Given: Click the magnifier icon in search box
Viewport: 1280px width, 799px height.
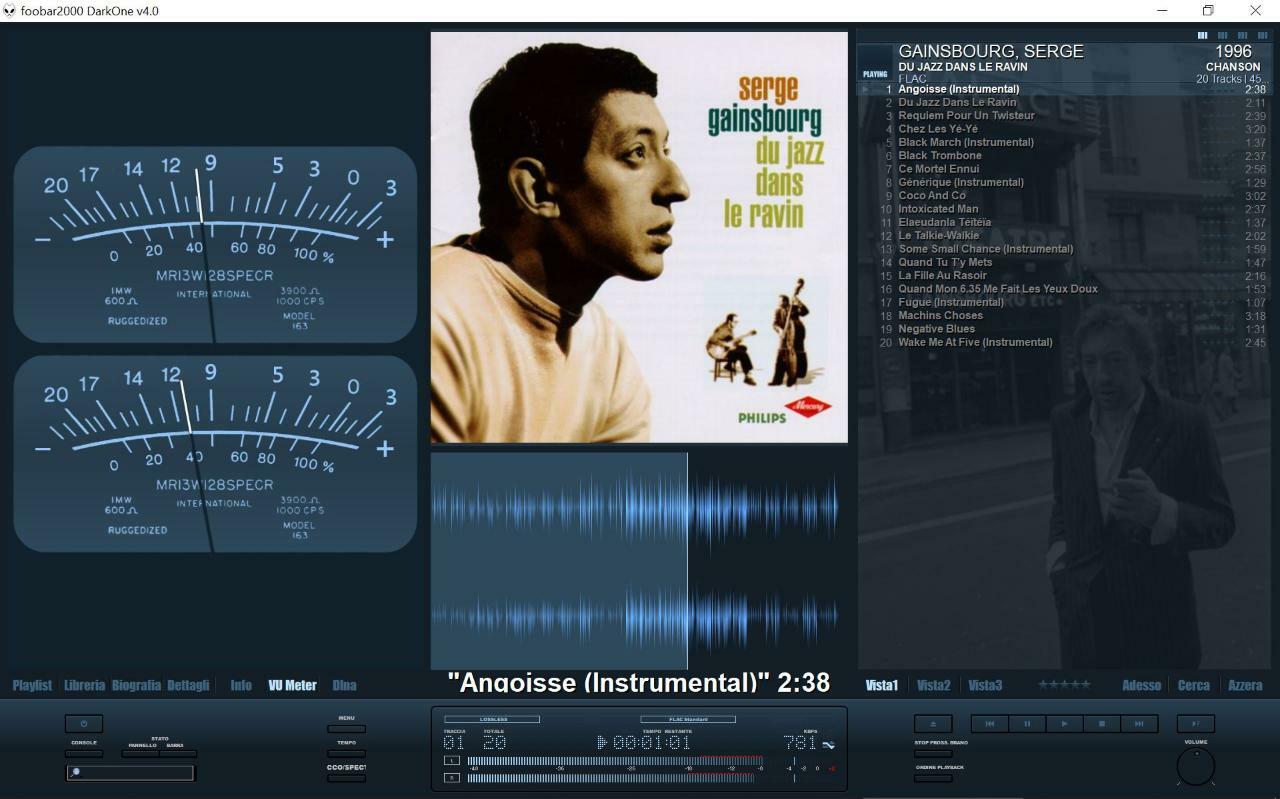Looking at the screenshot, I should [75, 772].
